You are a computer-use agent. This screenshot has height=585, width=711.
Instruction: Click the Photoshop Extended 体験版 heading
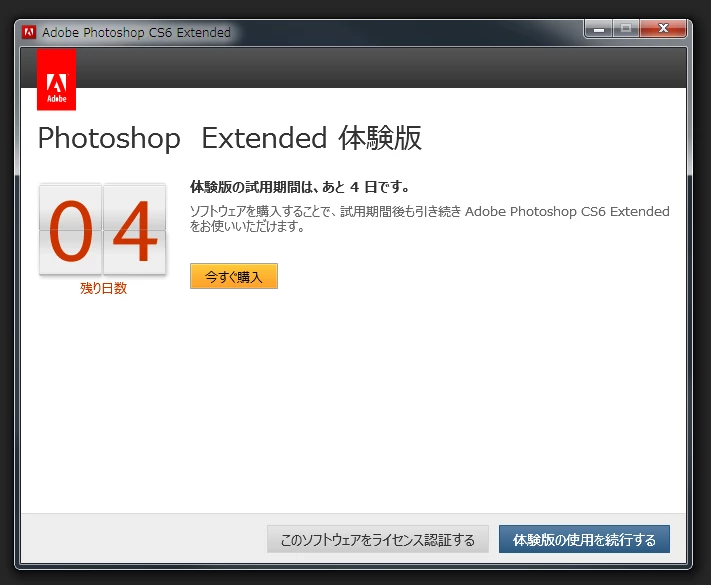[230, 138]
